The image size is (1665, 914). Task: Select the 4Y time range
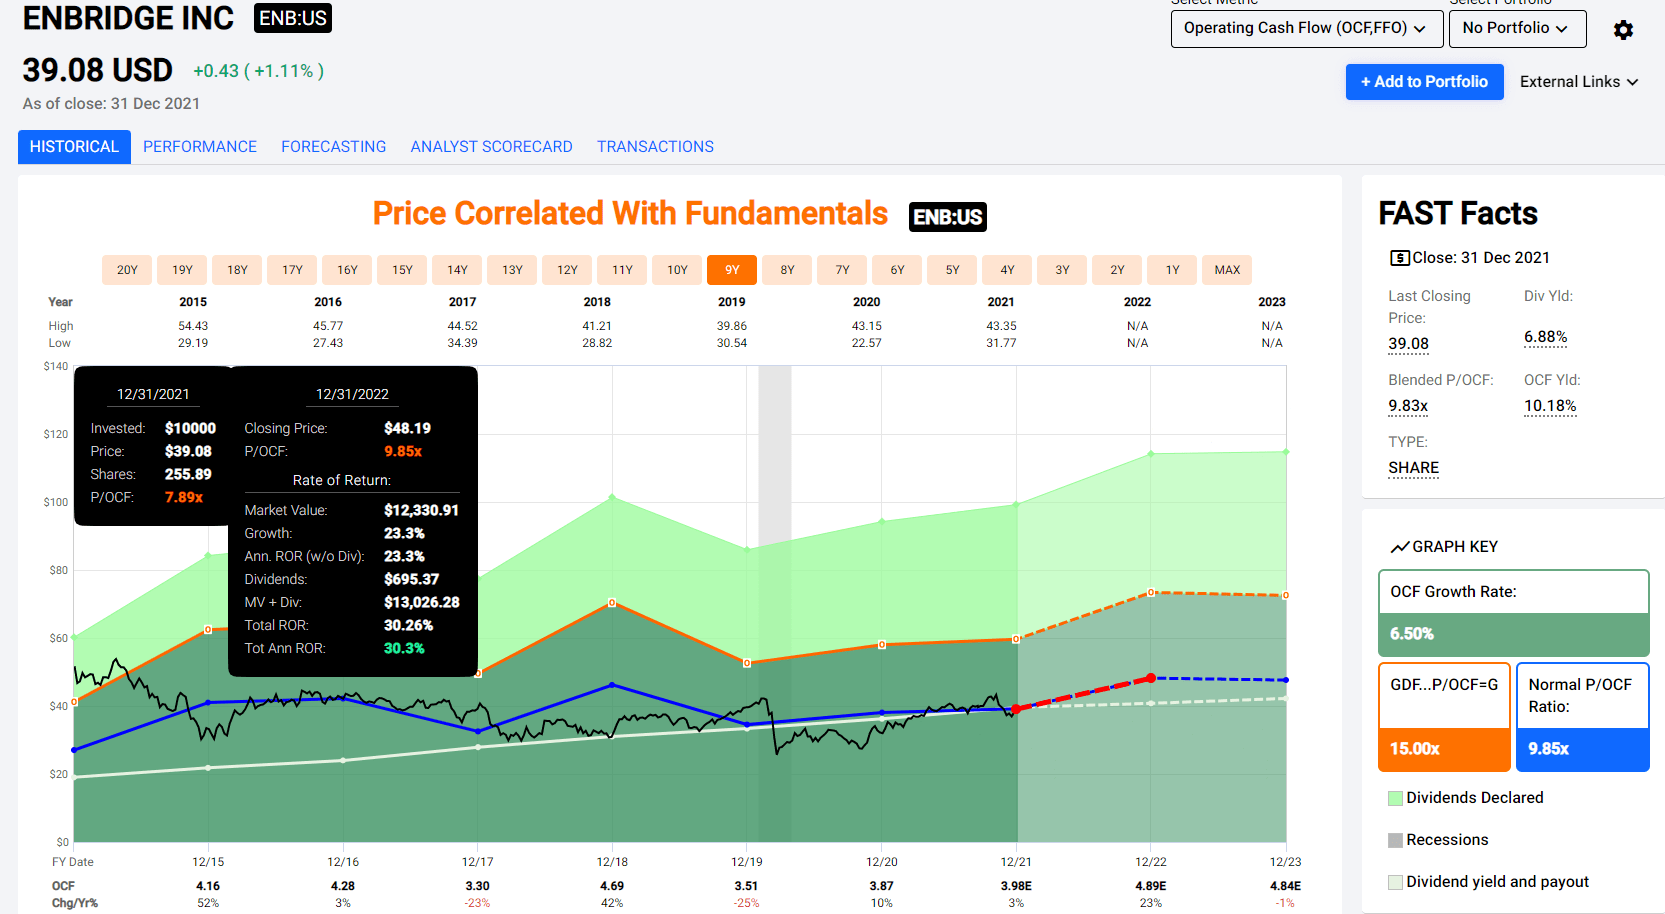tap(1007, 270)
